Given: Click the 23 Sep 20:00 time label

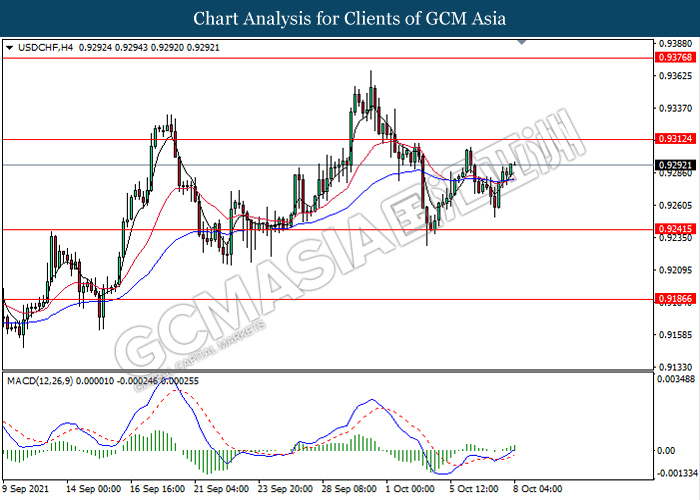Looking at the screenshot, I should (285, 489).
